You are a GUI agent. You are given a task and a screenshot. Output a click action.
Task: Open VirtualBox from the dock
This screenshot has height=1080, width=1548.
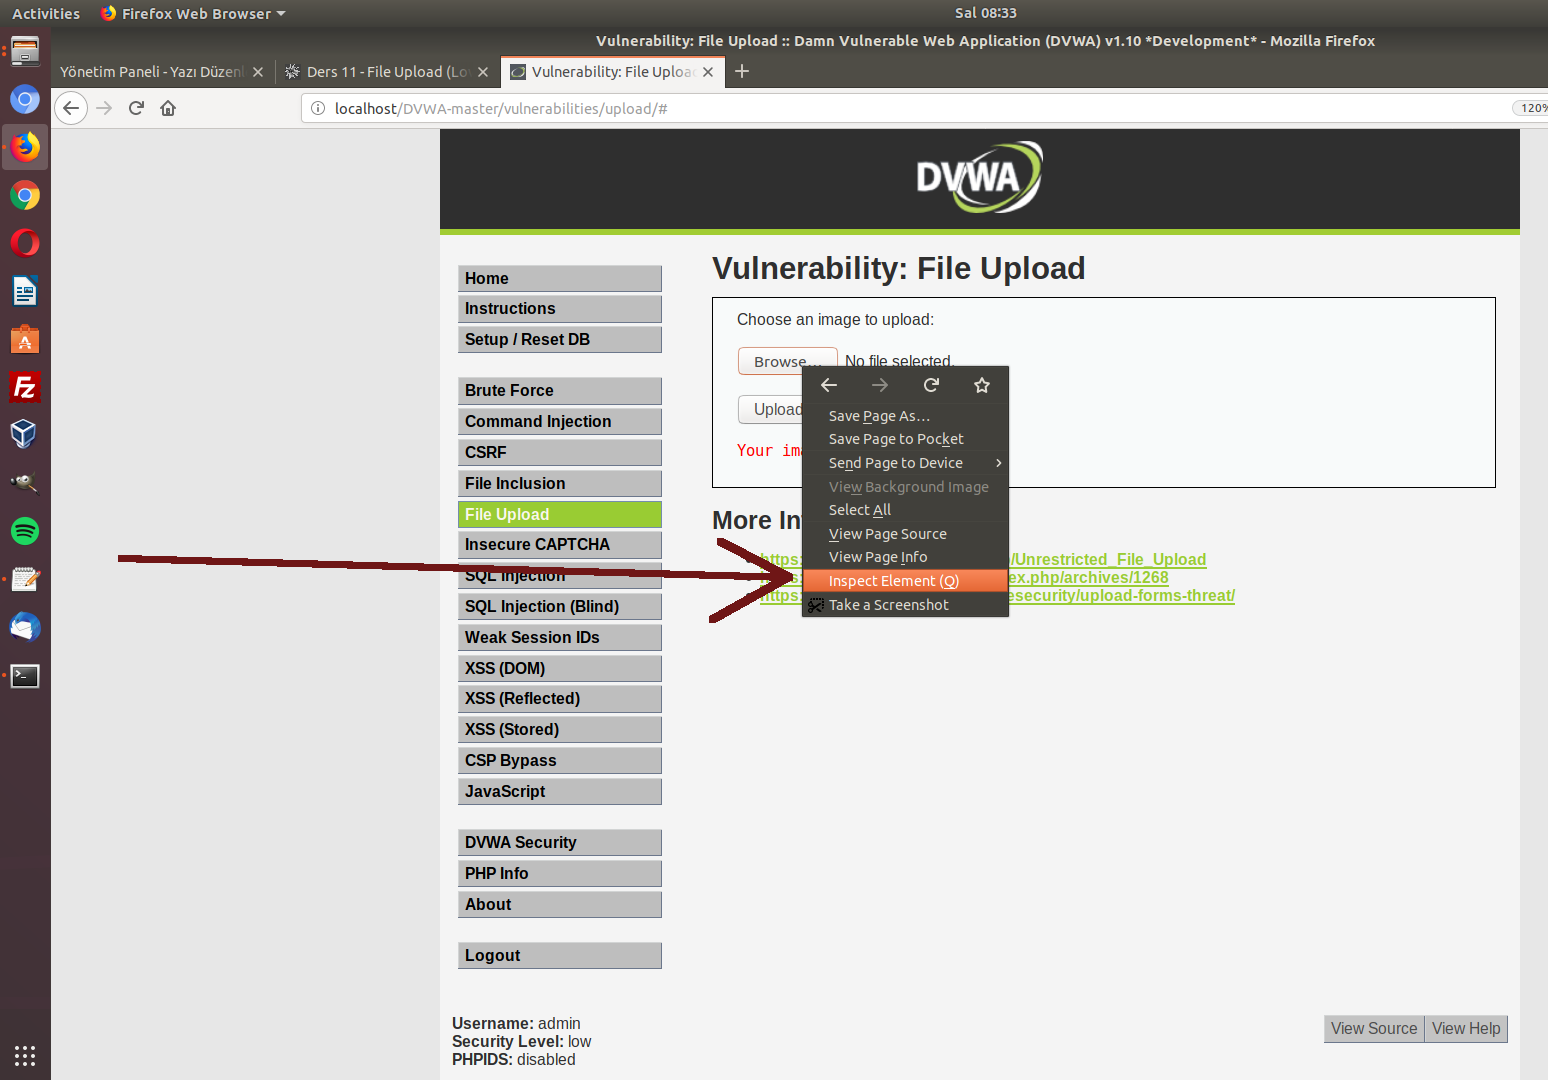(25, 435)
